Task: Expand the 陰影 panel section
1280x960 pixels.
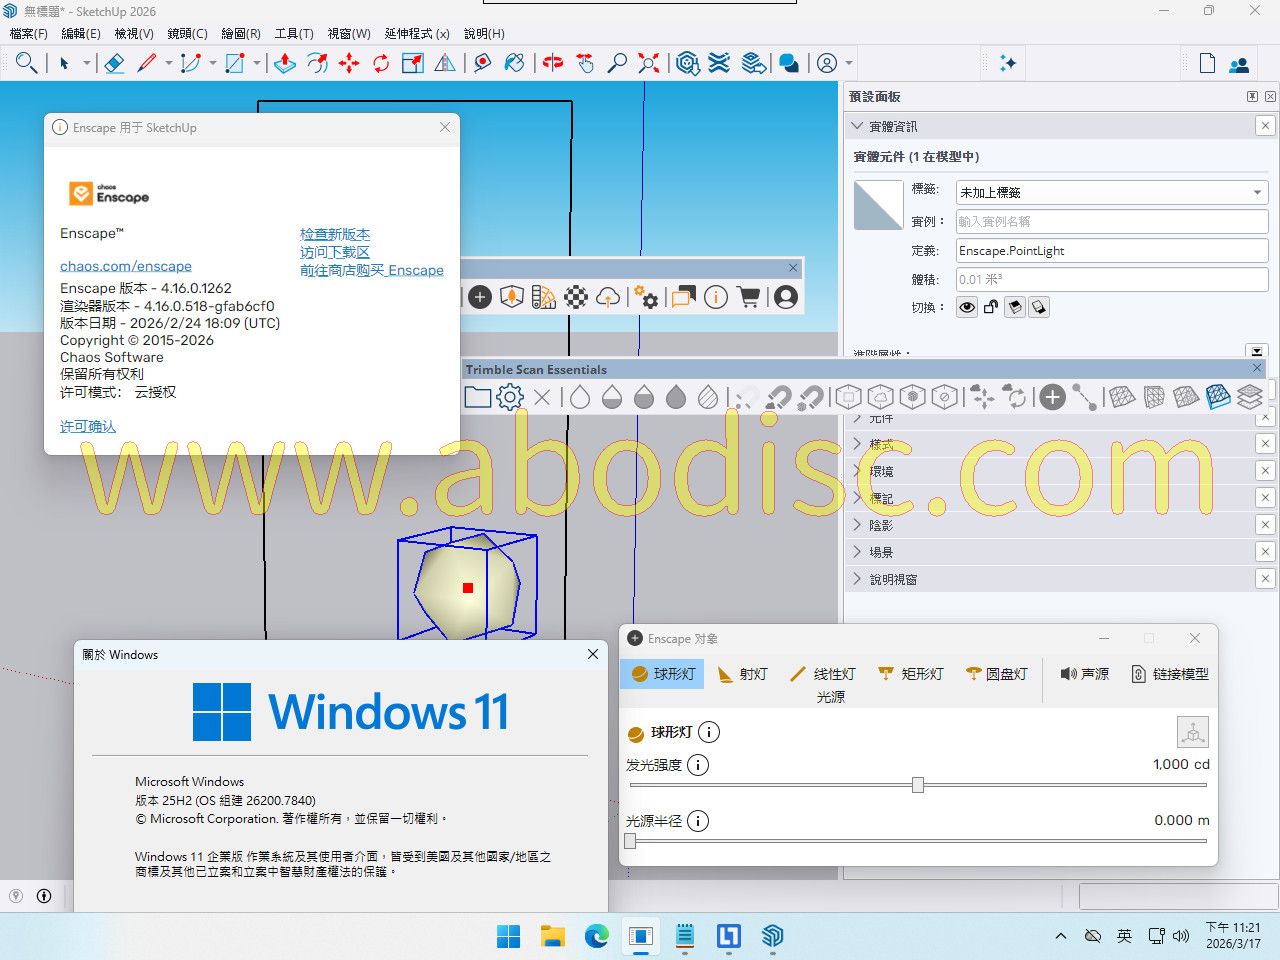Action: click(x=880, y=525)
